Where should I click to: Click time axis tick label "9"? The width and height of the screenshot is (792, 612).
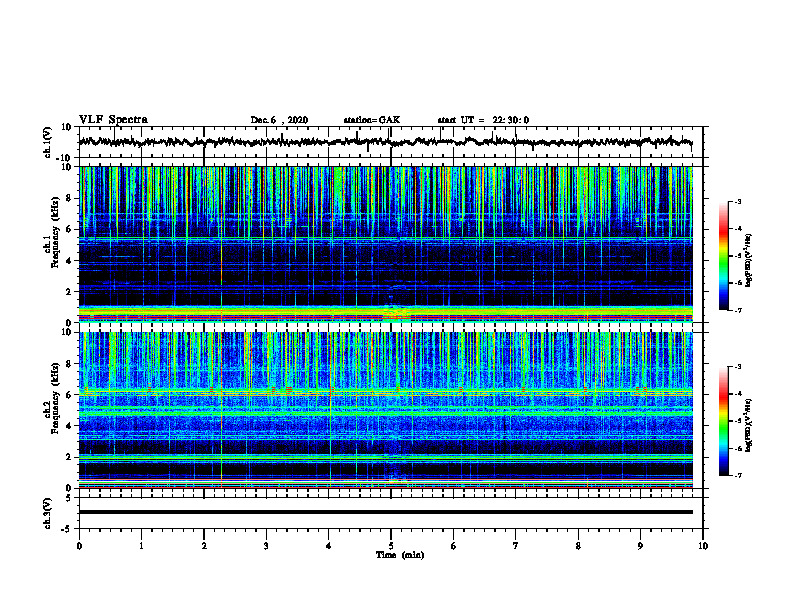(640, 546)
